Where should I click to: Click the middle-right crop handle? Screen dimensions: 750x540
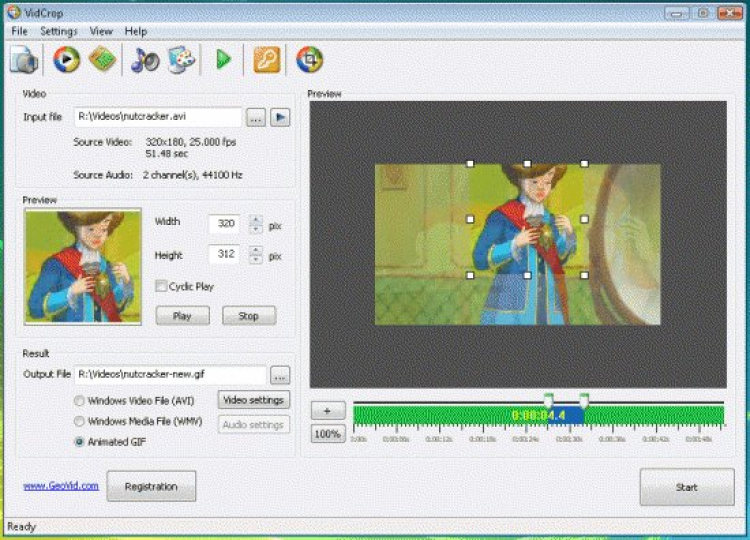(584, 219)
